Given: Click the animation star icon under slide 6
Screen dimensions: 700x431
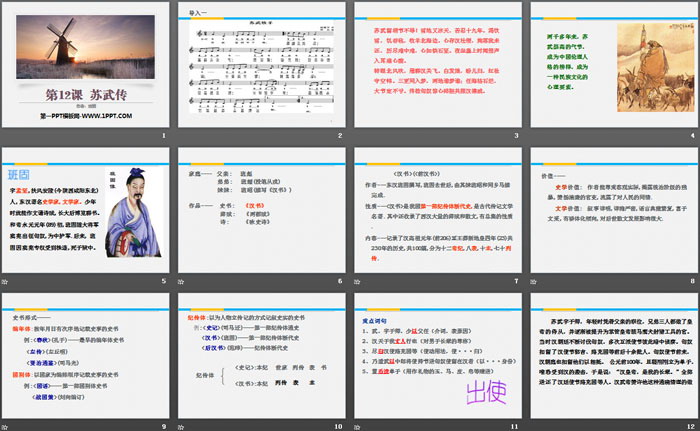Looking at the screenshot, I should coord(181,281).
